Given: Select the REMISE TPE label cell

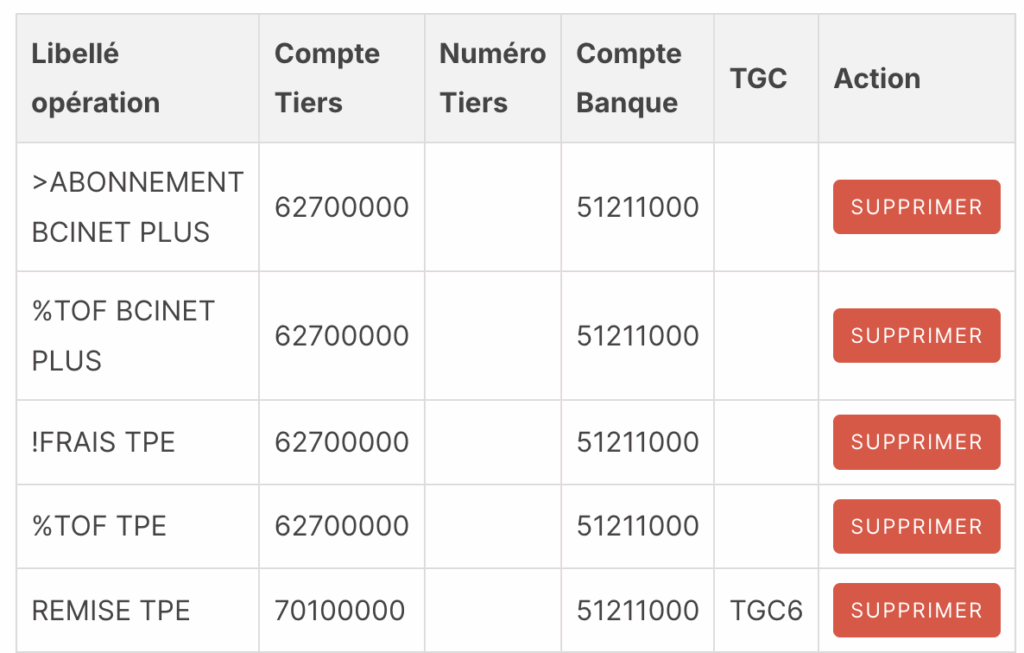Looking at the screenshot, I should point(111,610).
